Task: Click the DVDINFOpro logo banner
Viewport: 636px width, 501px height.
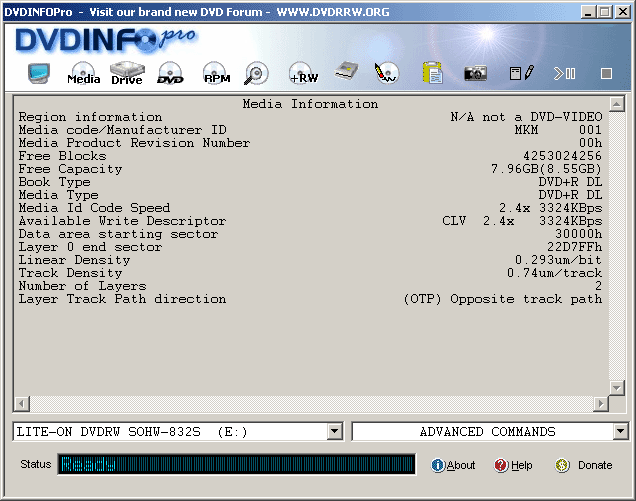Action: pyautogui.click(x=105, y=41)
